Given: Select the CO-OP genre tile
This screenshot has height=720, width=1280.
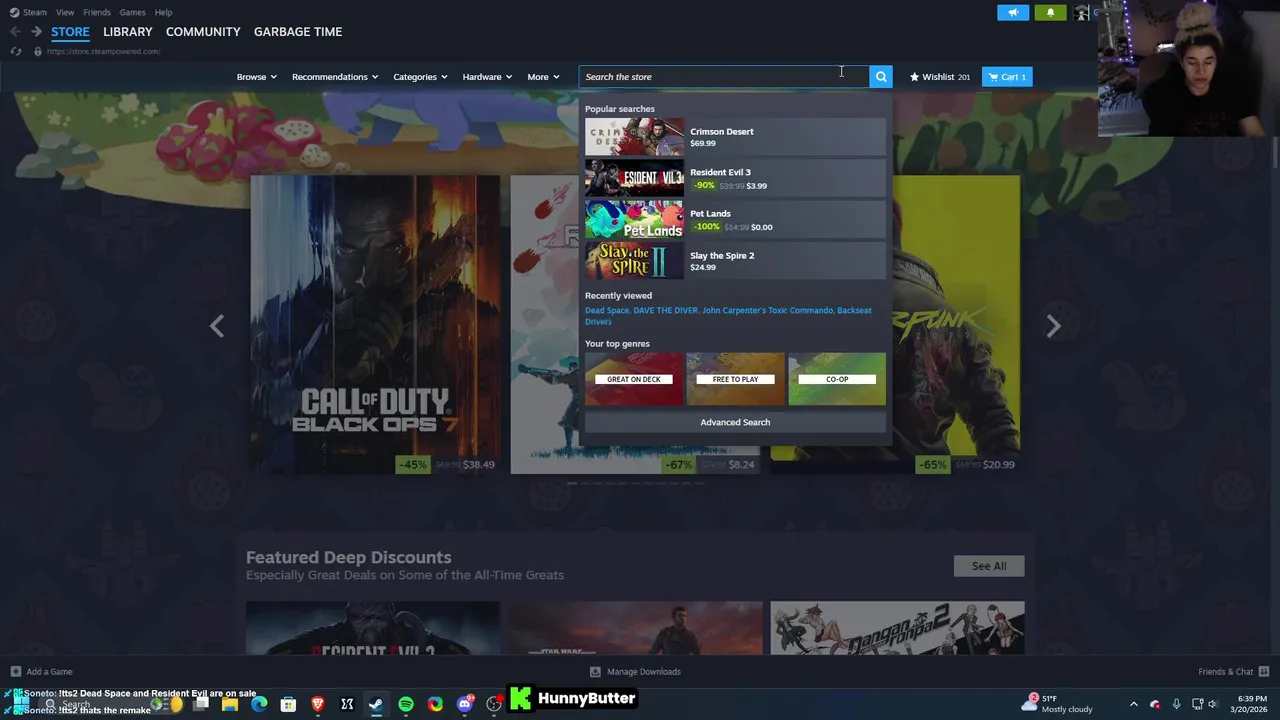Looking at the screenshot, I should (837, 379).
